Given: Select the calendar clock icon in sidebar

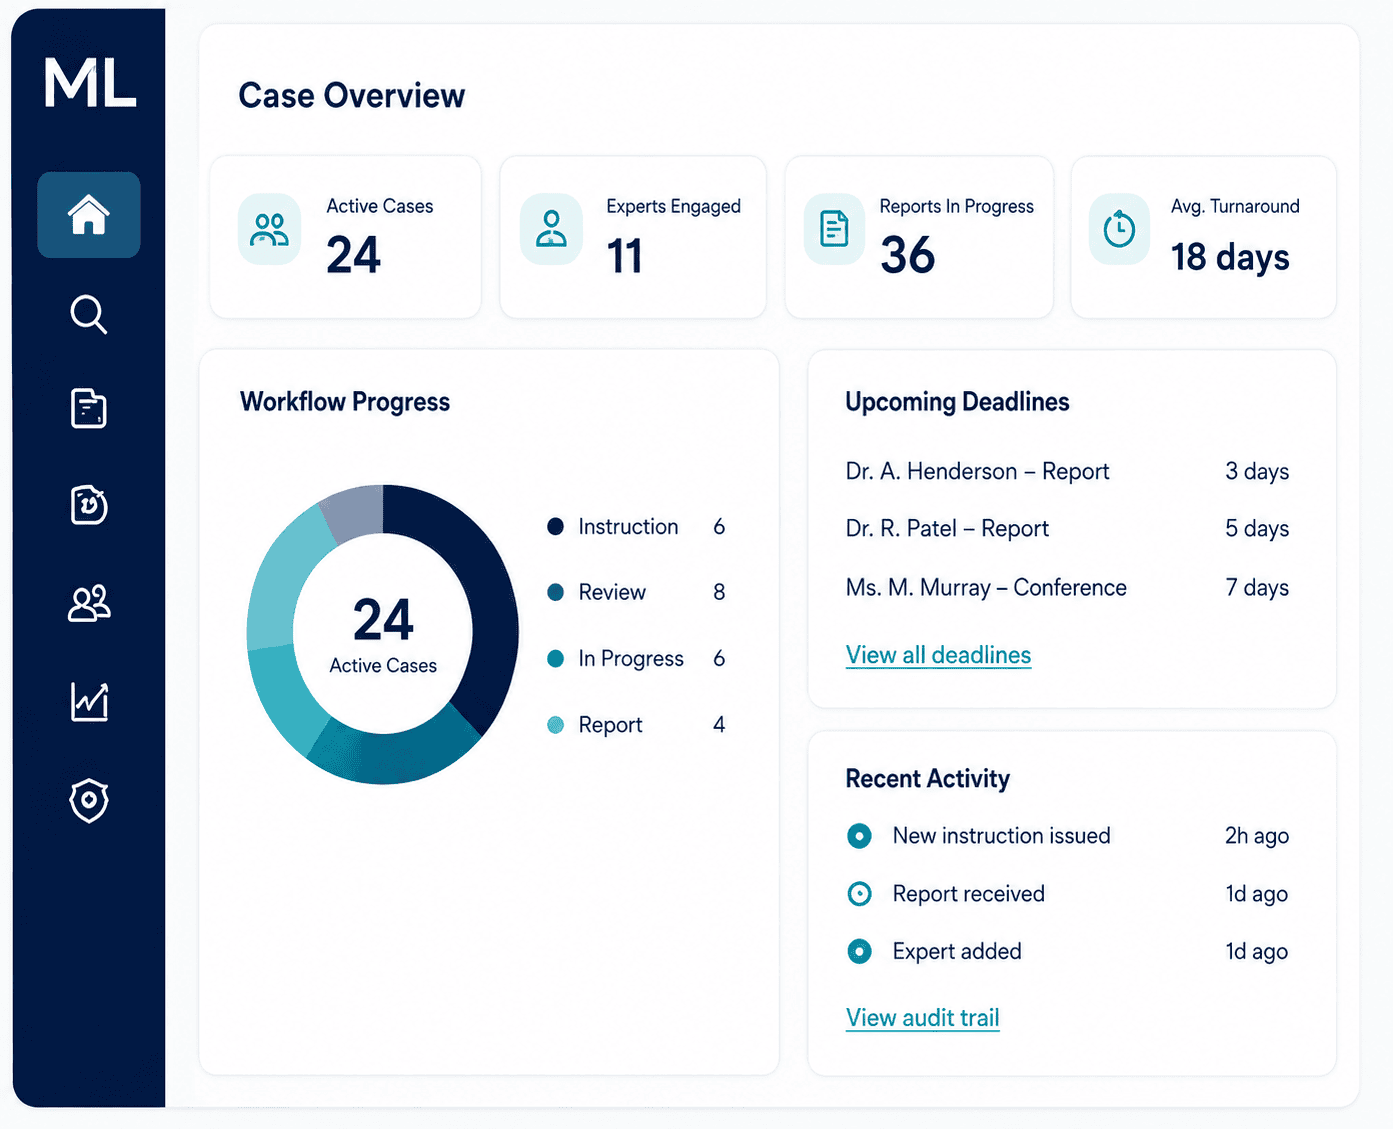Looking at the screenshot, I should click(x=89, y=505).
